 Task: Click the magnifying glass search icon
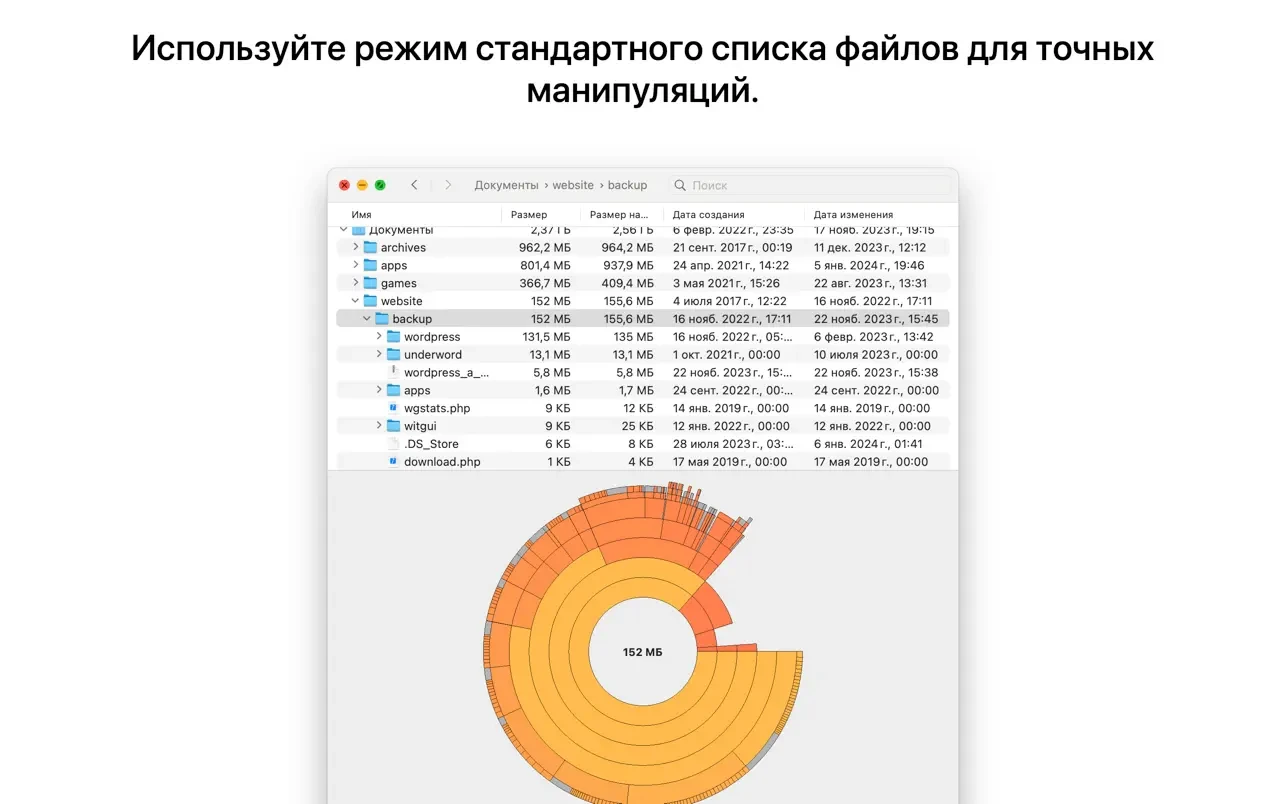[x=680, y=185]
